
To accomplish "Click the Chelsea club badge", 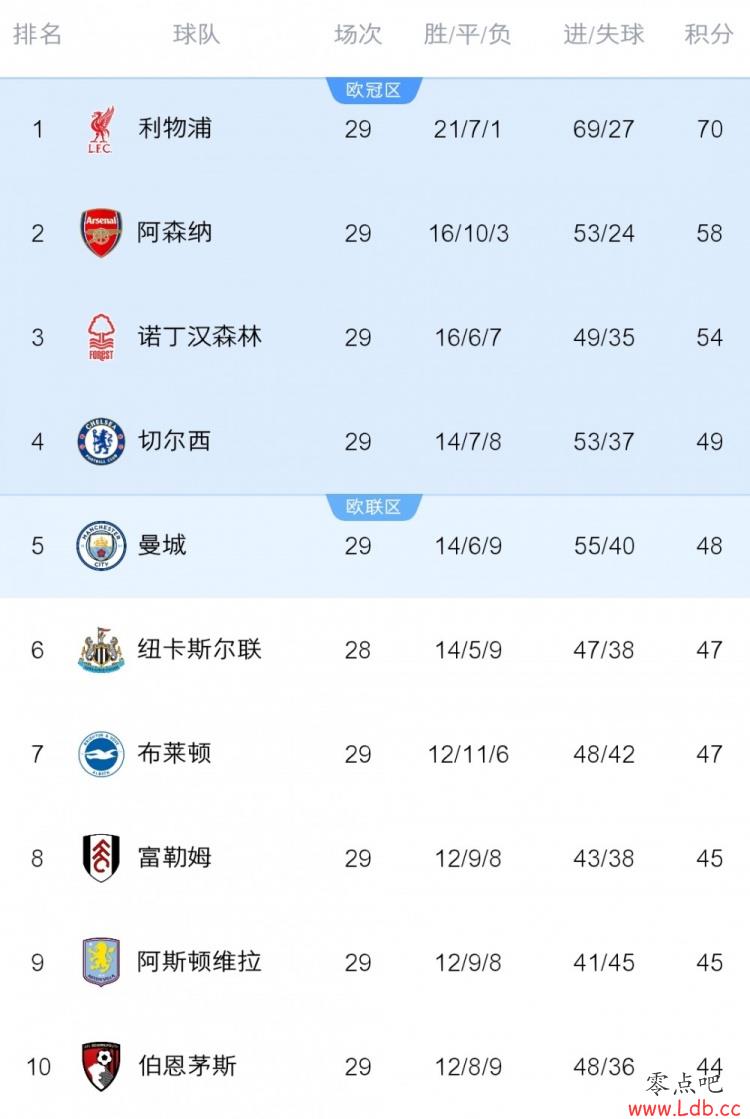I will pyautogui.click(x=101, y=441).
